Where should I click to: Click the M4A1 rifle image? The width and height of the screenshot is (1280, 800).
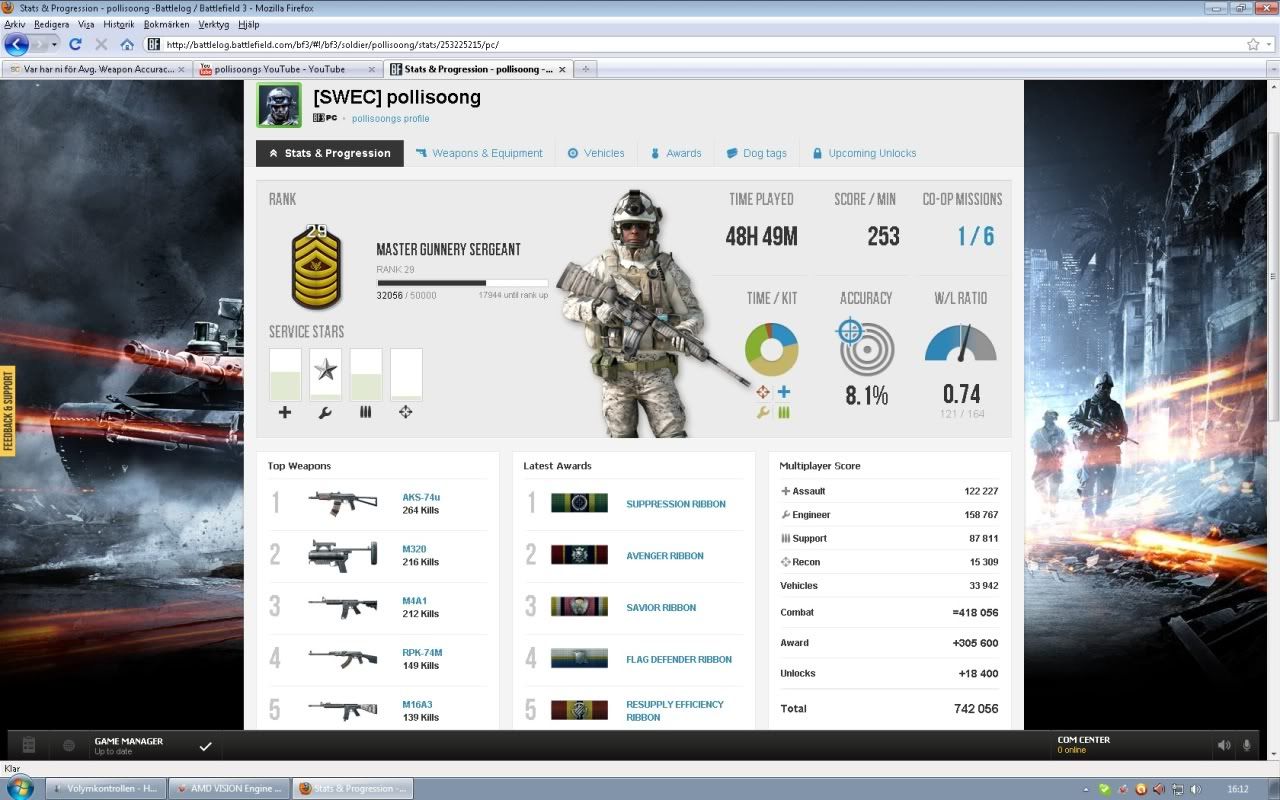[343, 607]
